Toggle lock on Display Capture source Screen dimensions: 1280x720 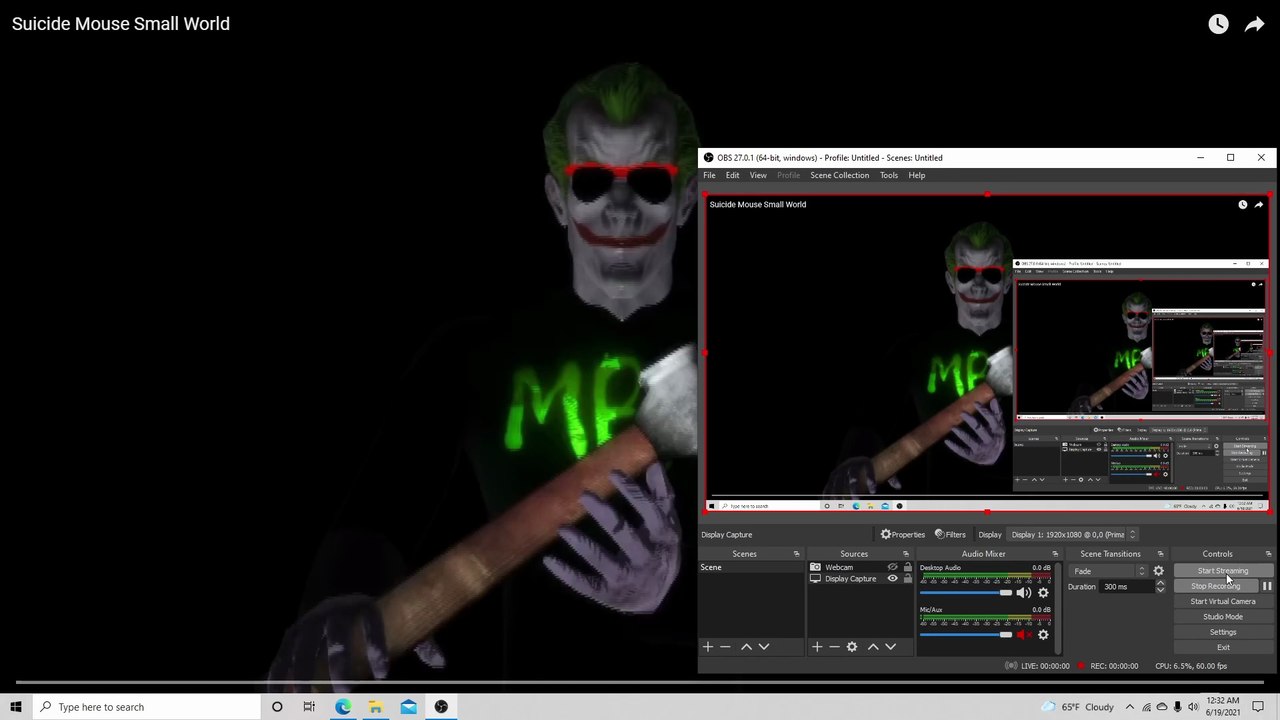(x=908, y=579)
